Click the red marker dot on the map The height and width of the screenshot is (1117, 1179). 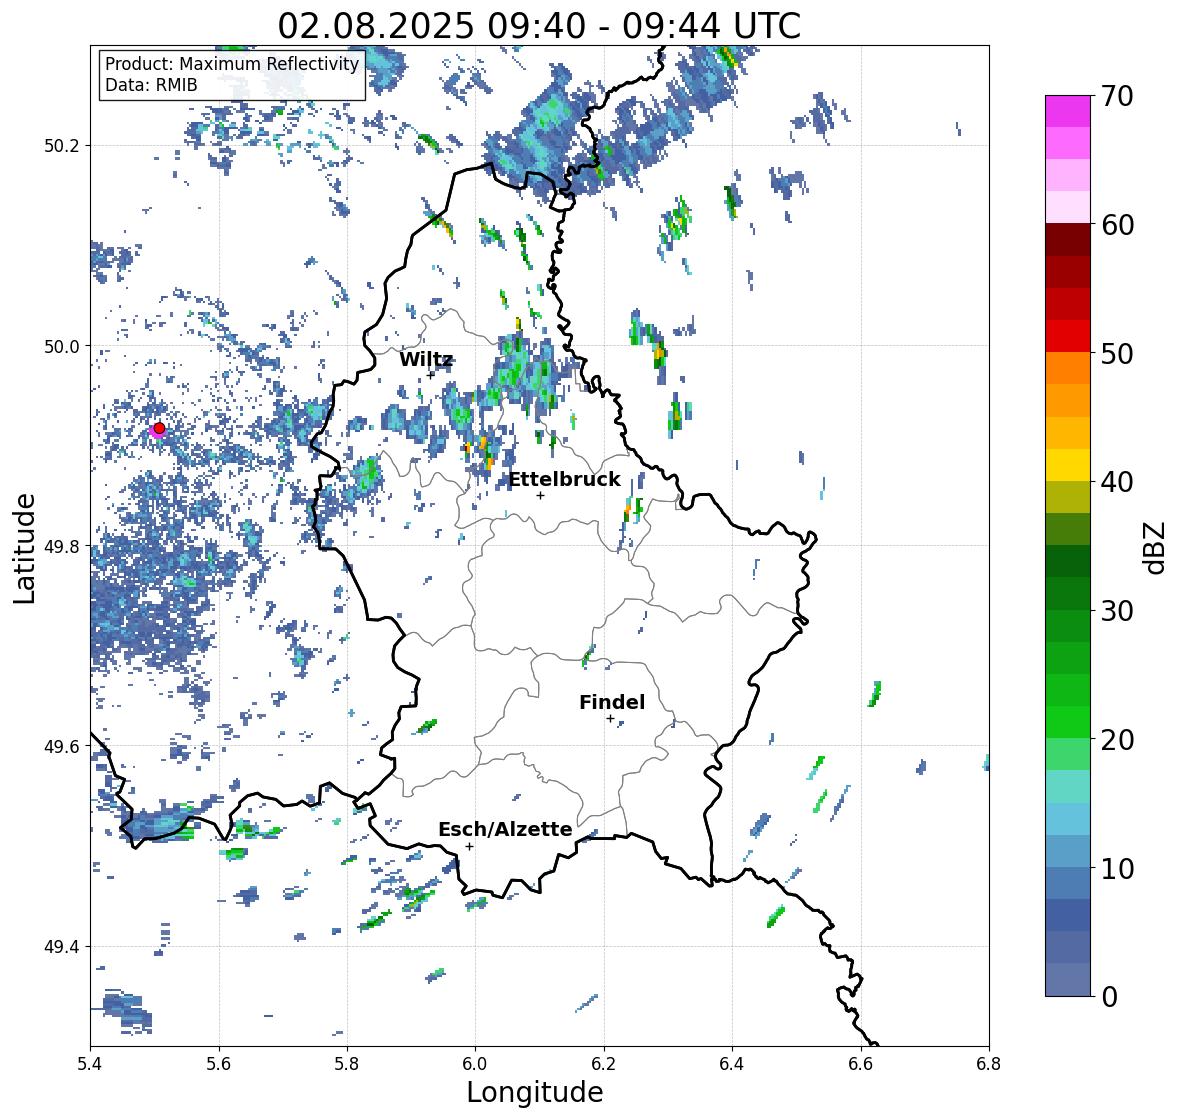tap(159, 428)
